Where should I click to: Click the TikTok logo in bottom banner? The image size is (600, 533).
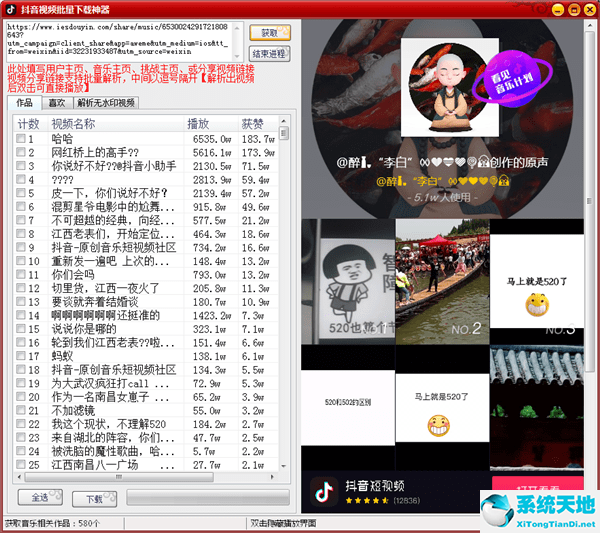[x=323, y=492]
